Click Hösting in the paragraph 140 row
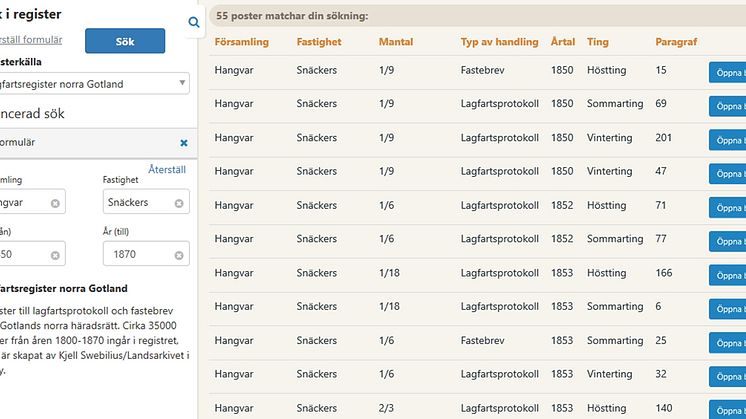746x419 pixels. 606,408
